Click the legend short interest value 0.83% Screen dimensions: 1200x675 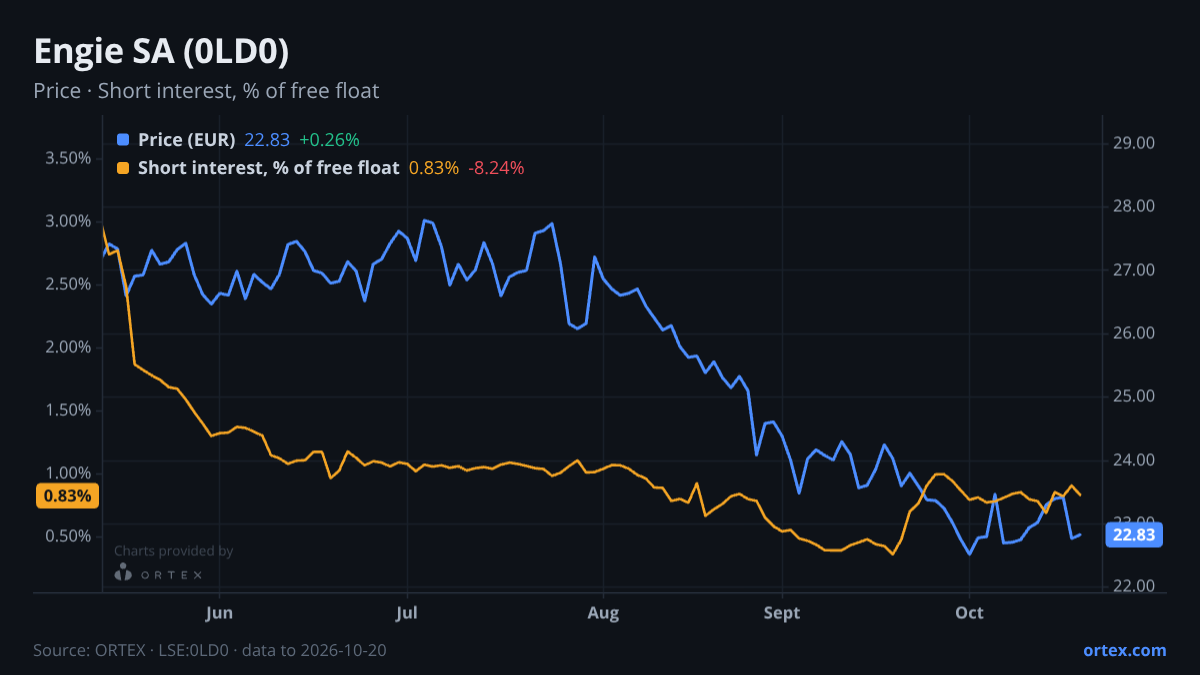coord(434,168)
